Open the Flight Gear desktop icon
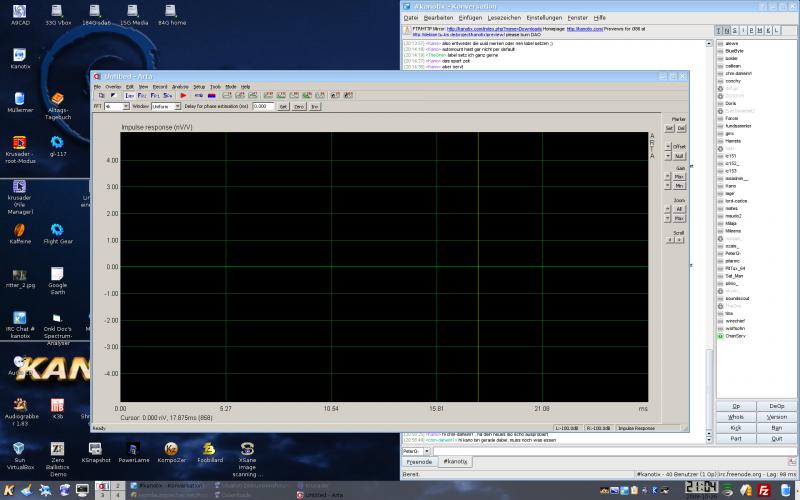Image resolution: width=800 pixels, height=500 pixels. pos(59,230)
